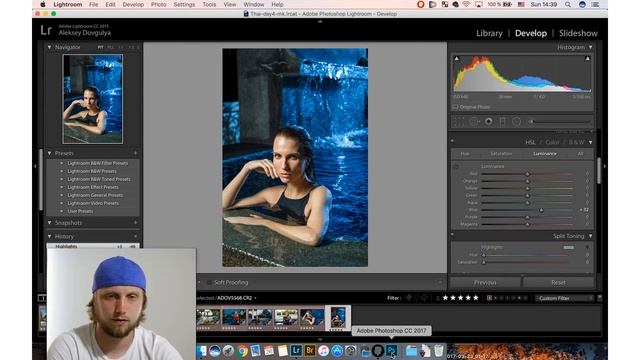
Task: Click the Luminance targeted adjustment tool
Action: point(456,167)
